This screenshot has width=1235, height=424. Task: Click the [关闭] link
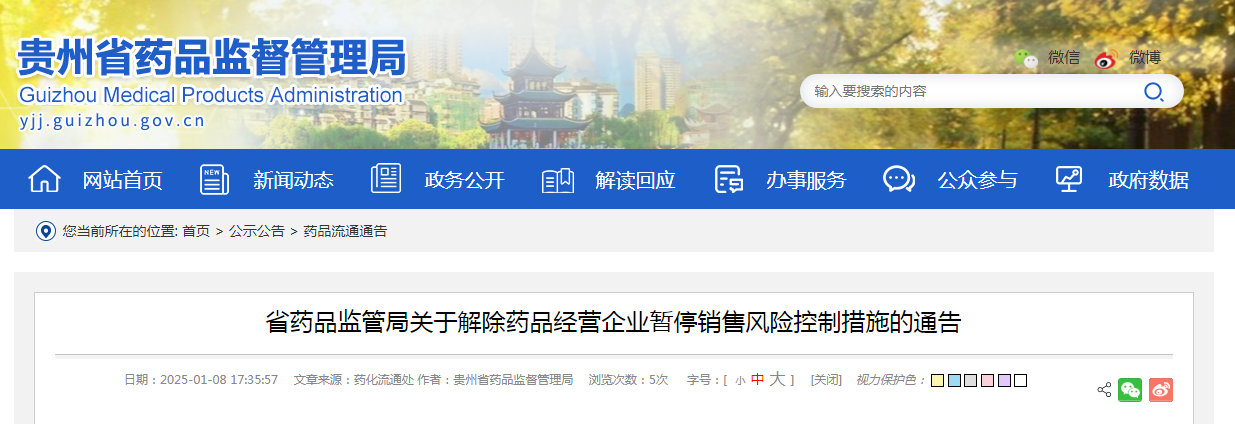pyautogui.click(x=826, y=380)
